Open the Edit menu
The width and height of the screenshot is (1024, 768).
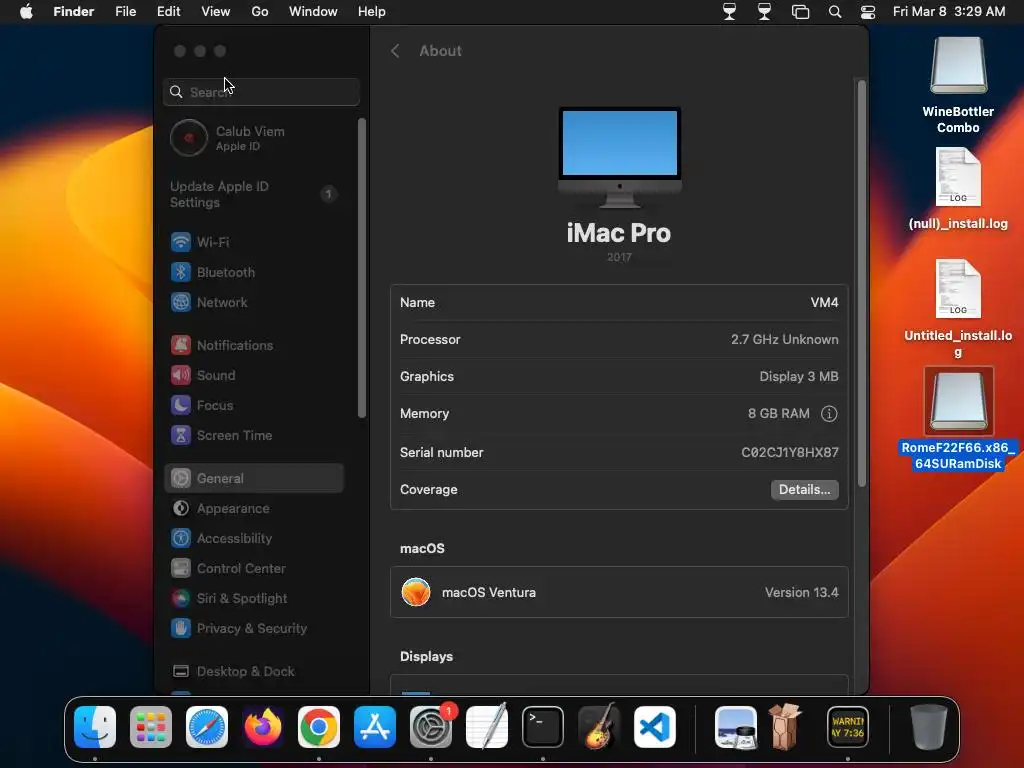pos(168,12)
